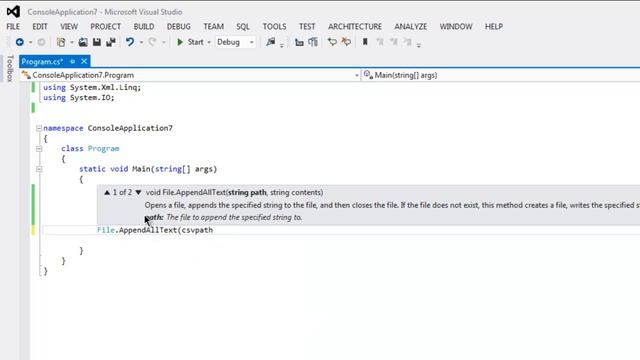Pin the Program.cs tab
Screen dimensions: 640x360
[x=73, y=62]
